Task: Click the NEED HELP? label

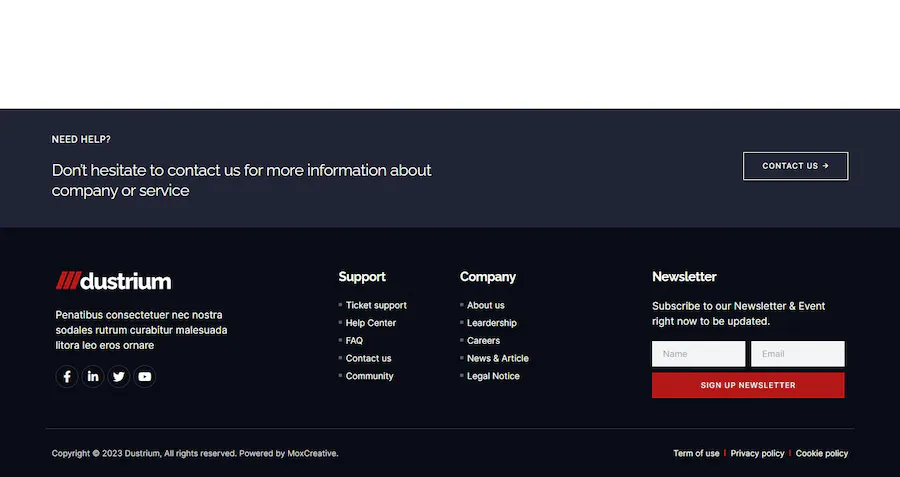Action: click(81, 139)
